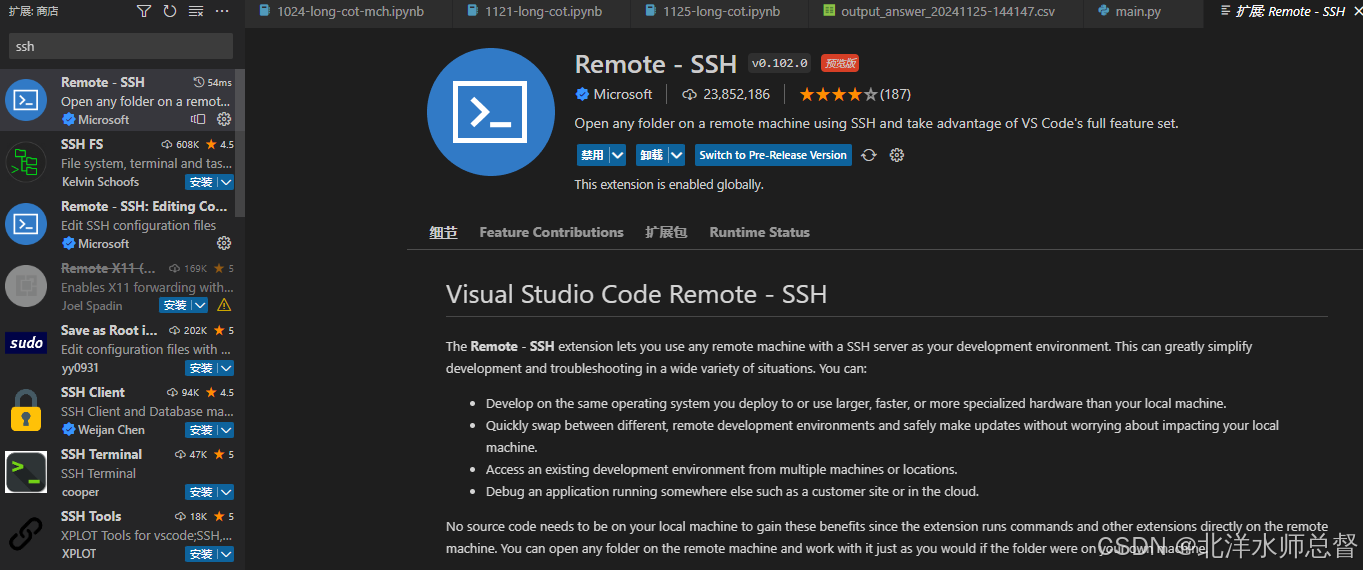Viewport: 1363px width, 570px height.
Task: Click Switch to Pre-Release Version
Action: click(773, 155)
